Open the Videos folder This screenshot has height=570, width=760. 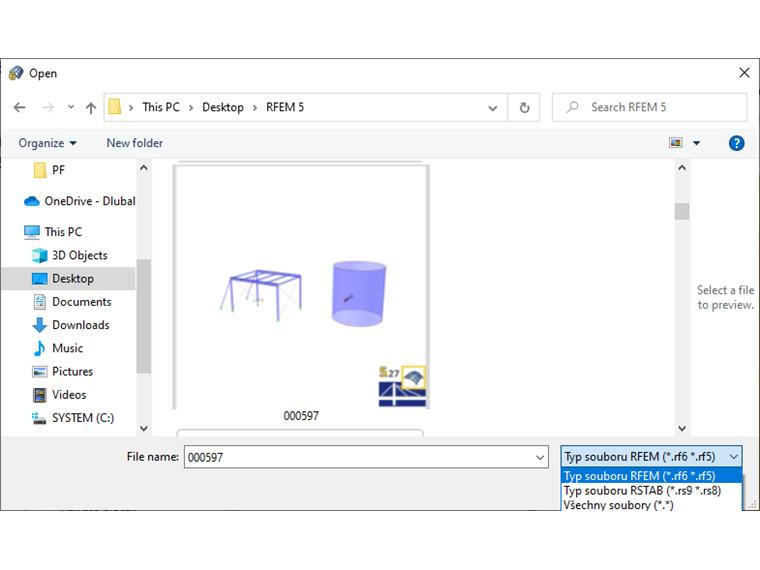[x=59, y=395]
